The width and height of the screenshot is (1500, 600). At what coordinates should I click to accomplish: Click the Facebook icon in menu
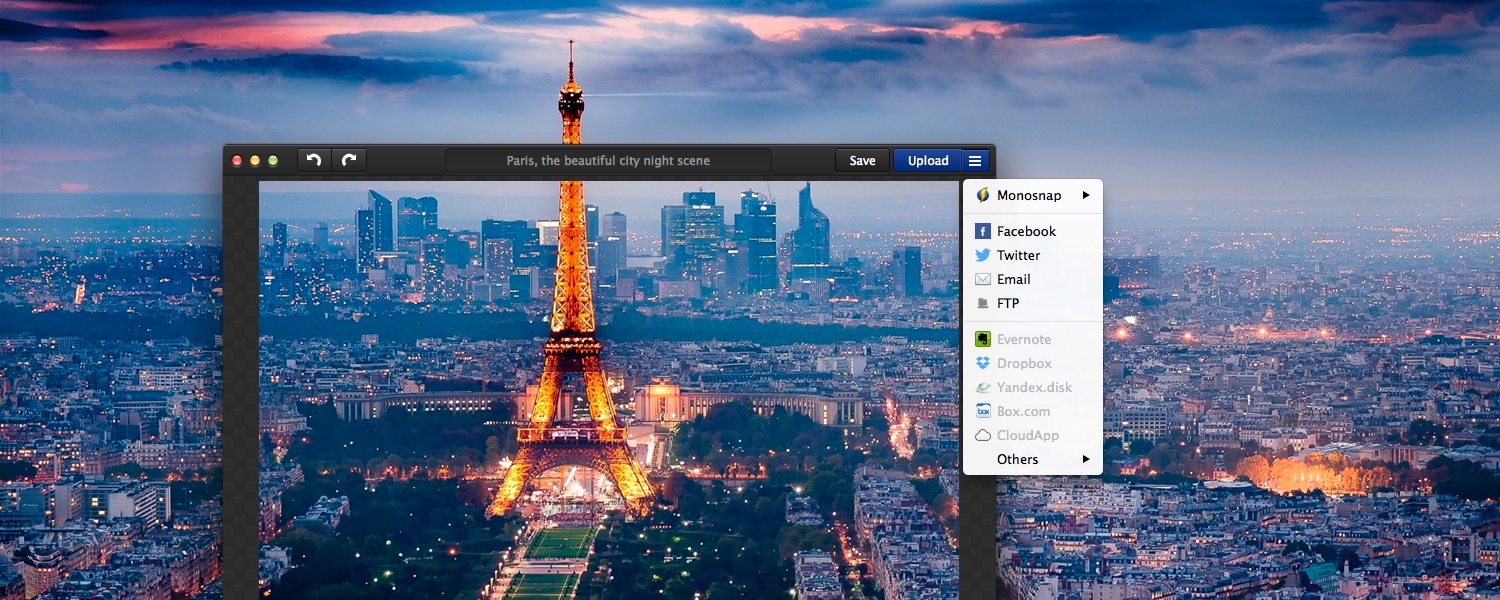coord(983,231)
